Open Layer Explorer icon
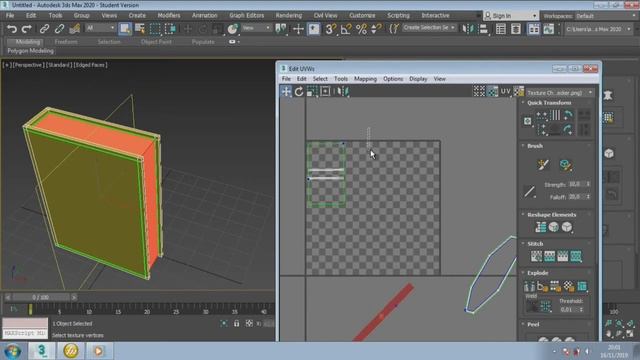The image size is (640, 360). click(516, 29)
